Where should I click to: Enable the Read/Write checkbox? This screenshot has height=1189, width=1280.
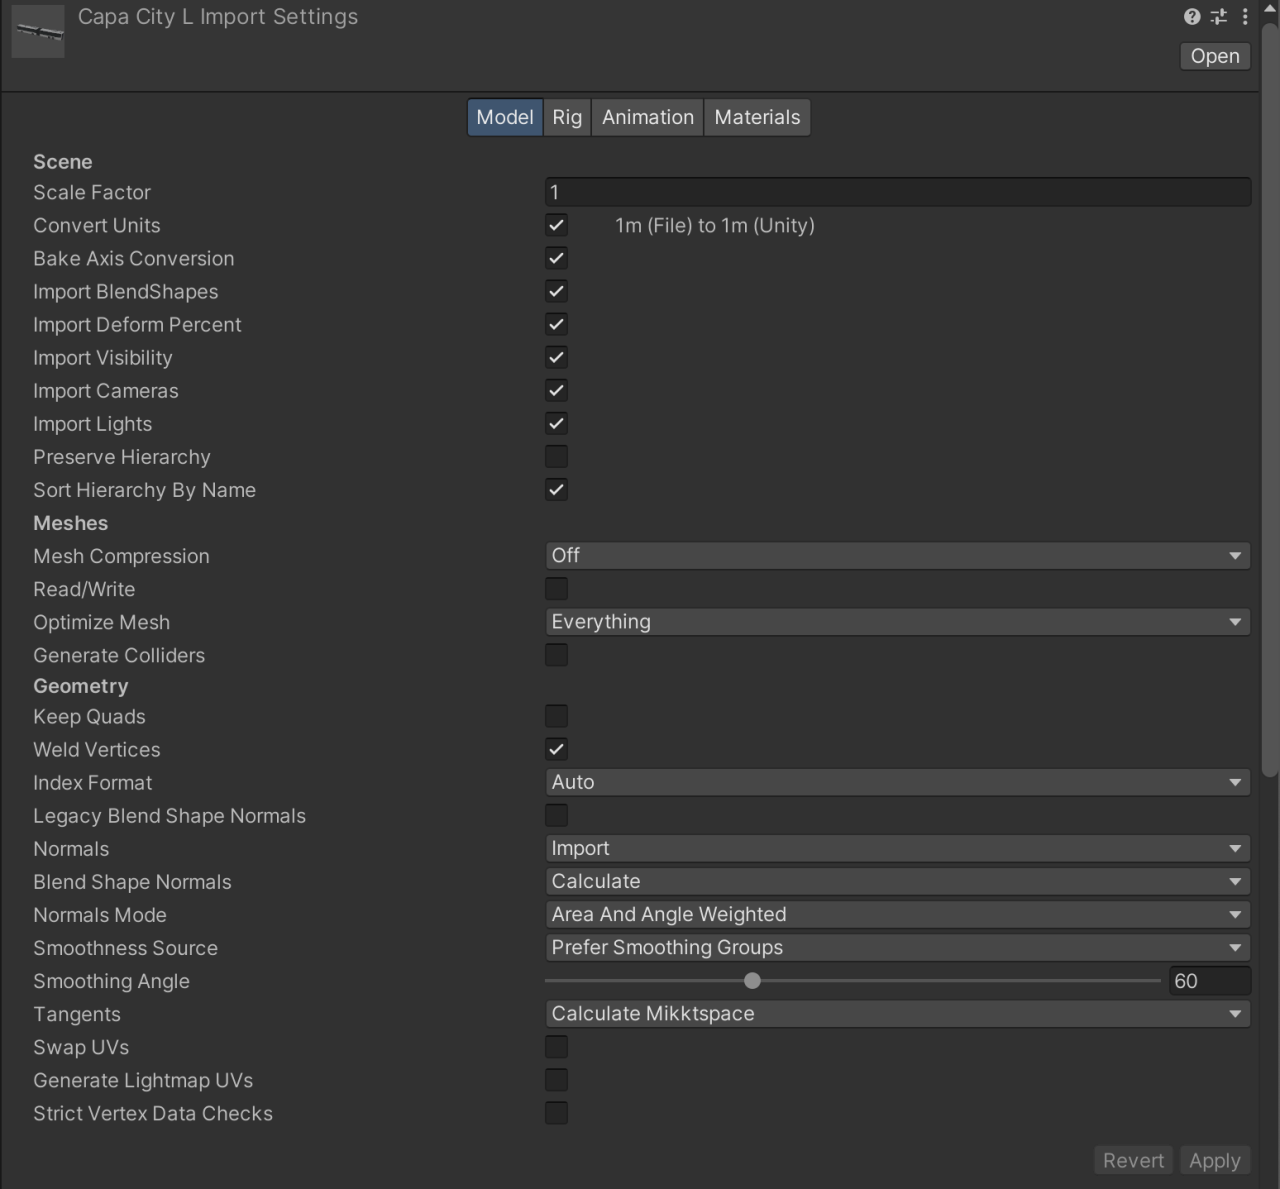556,589
